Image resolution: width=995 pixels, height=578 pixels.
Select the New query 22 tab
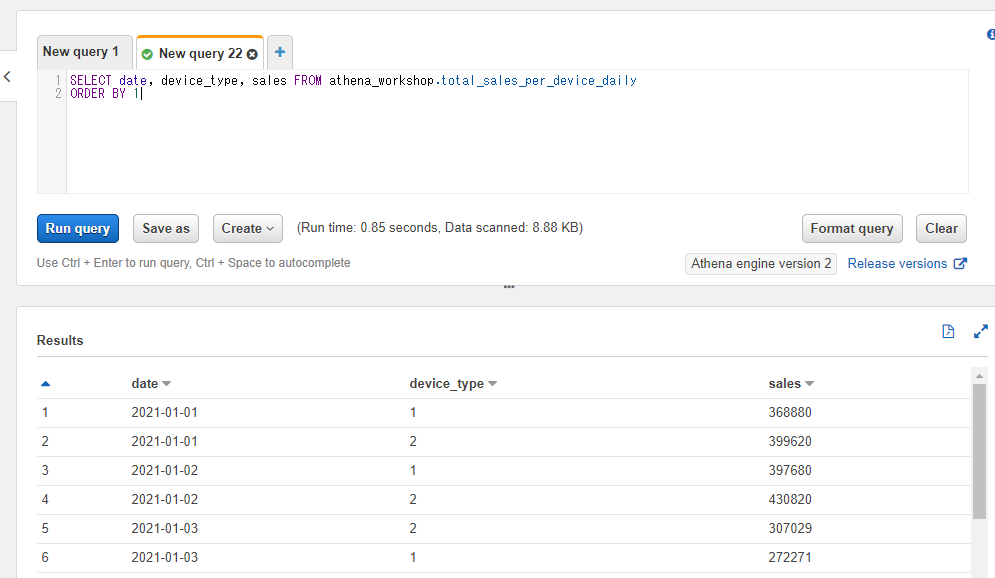coord(199,54)
